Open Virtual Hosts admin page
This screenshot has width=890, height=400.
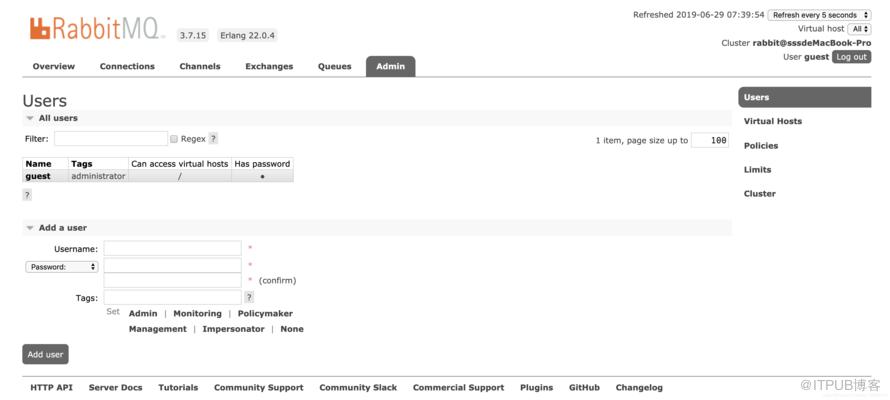tap(773, 121)
